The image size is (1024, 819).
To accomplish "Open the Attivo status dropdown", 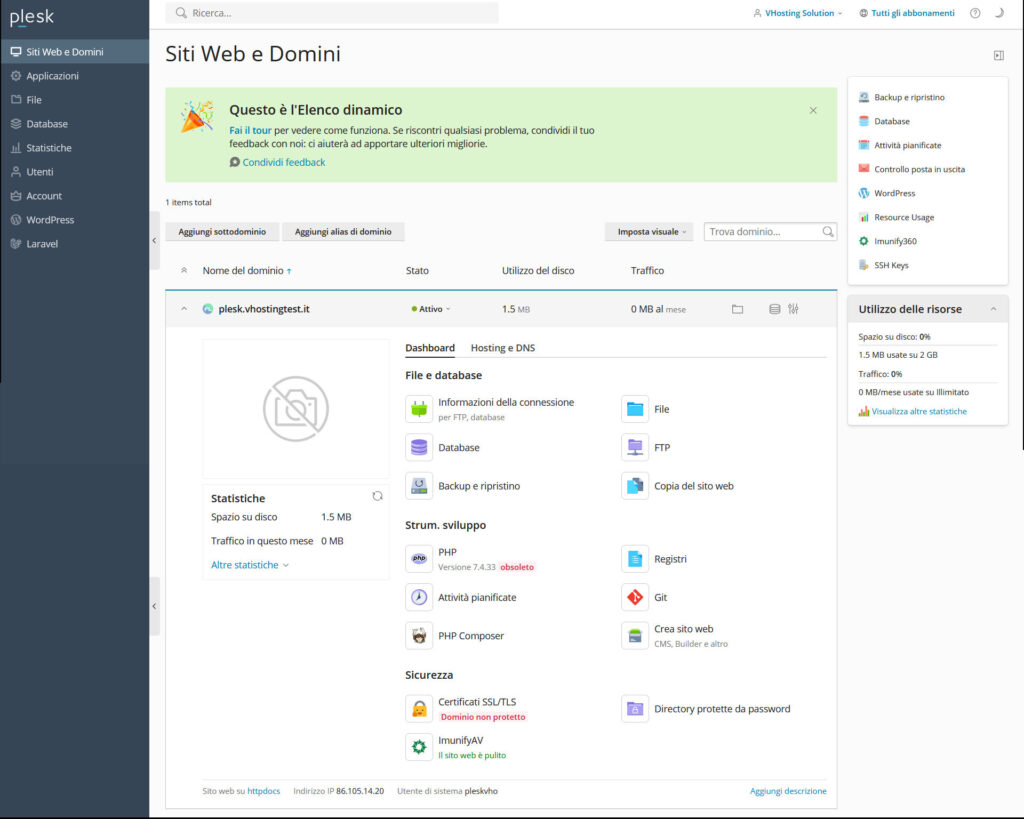I will pos(431,309).
